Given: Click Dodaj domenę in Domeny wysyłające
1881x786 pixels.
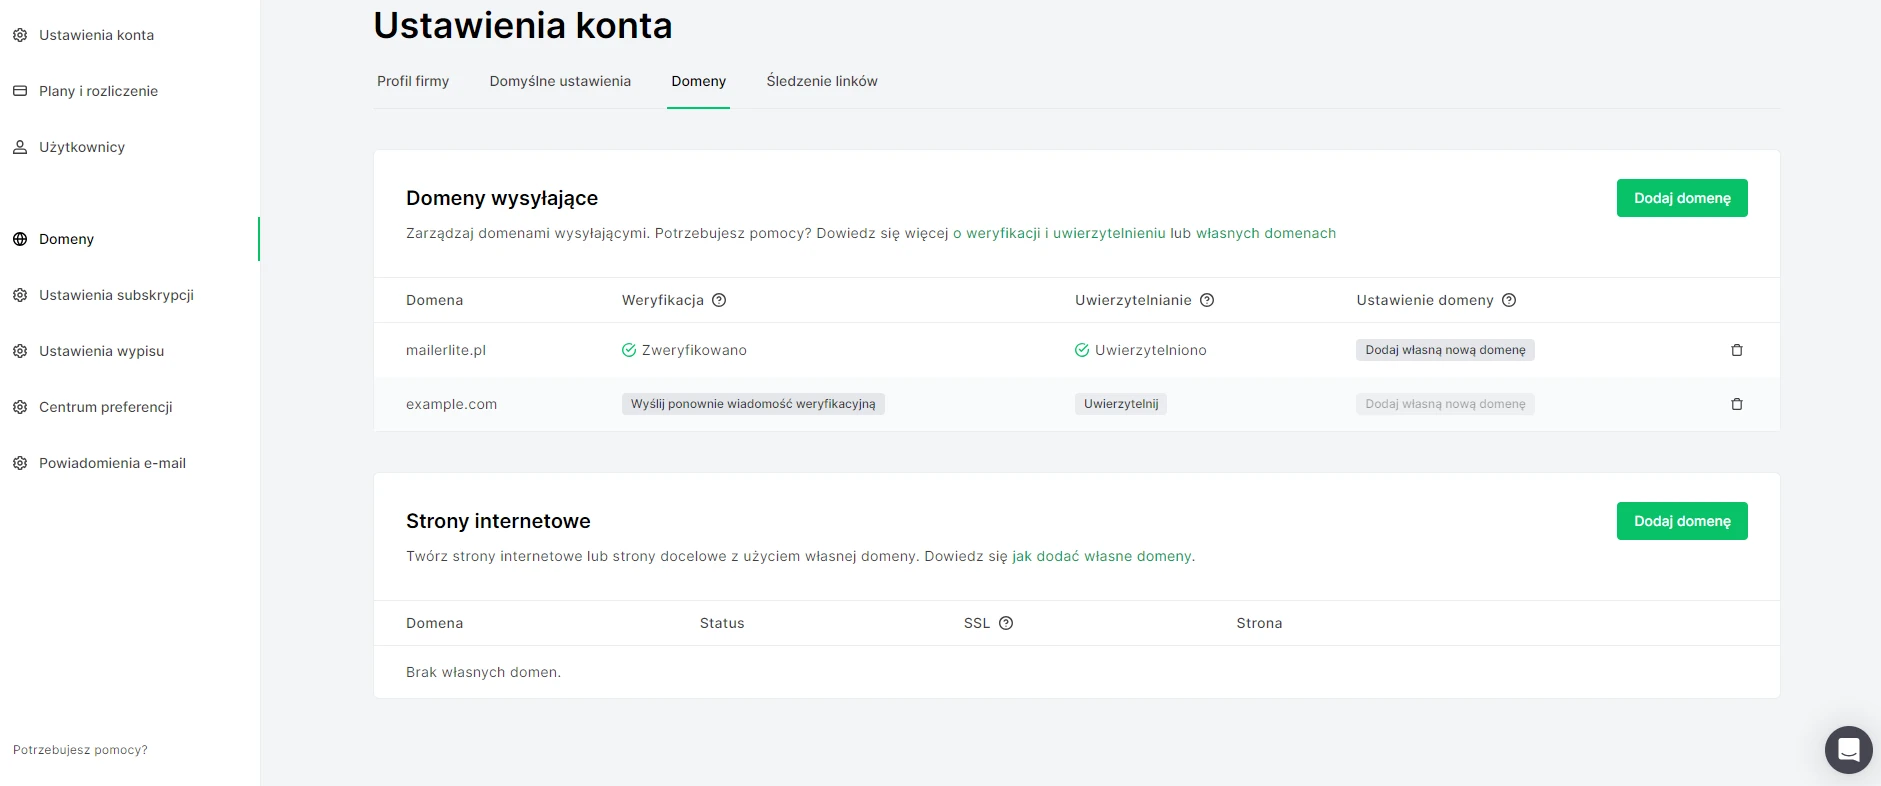Looking at the screenshot, I should click(x=1681, y=198).
